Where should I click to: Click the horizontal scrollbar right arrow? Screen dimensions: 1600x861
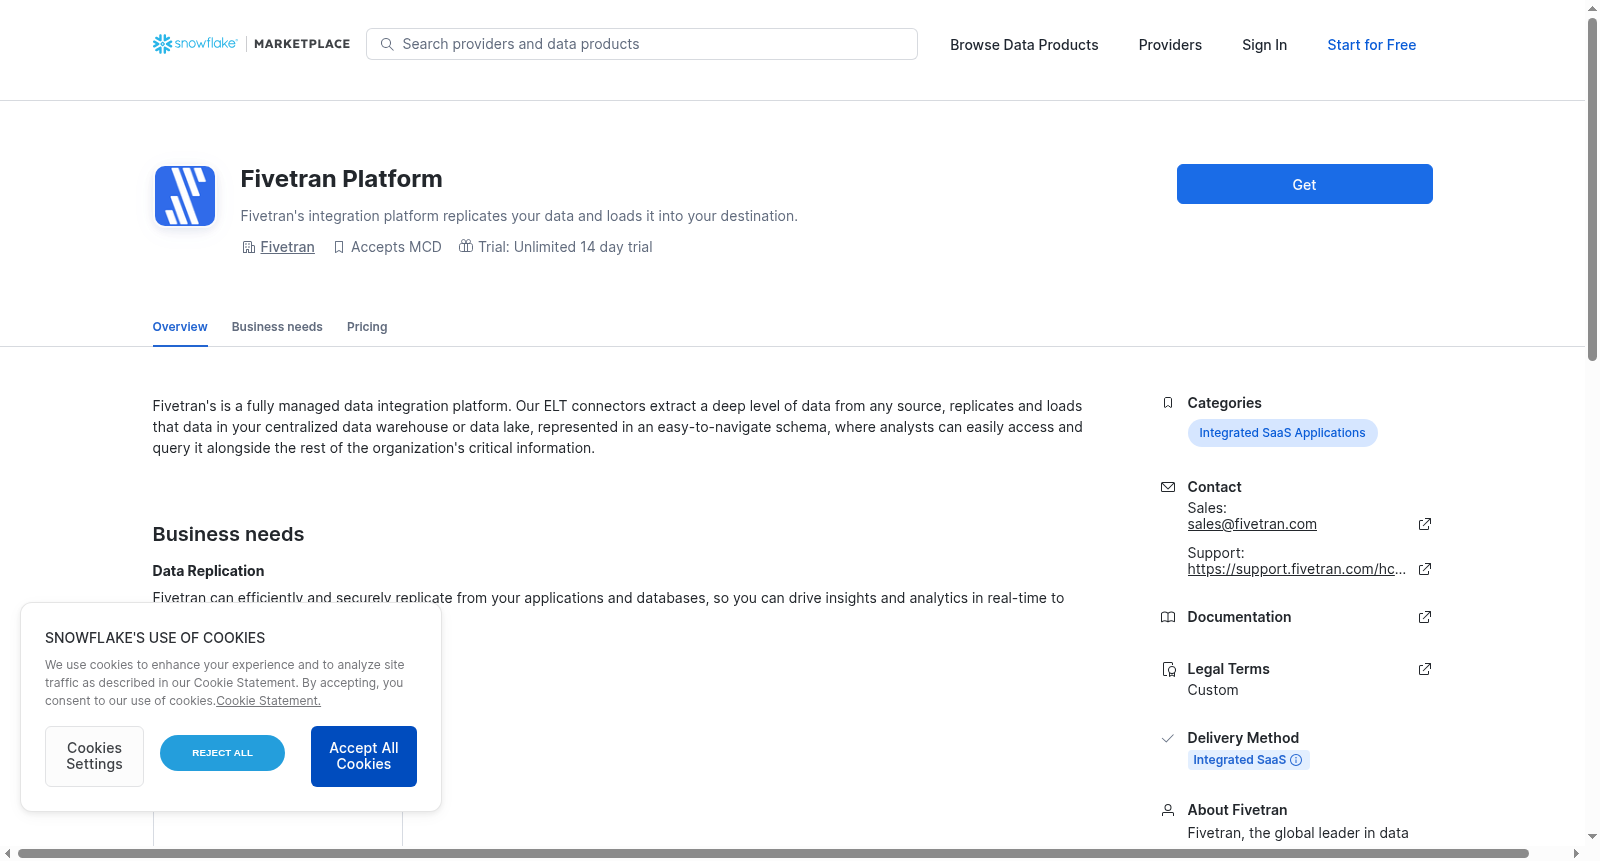pos(1576,853)
